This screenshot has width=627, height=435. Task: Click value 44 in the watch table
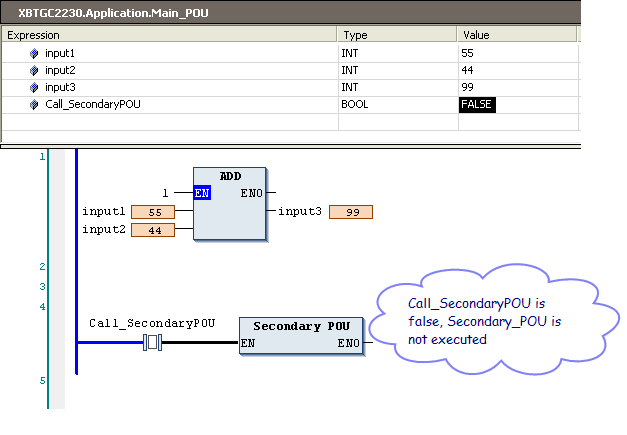click(467, 70)
